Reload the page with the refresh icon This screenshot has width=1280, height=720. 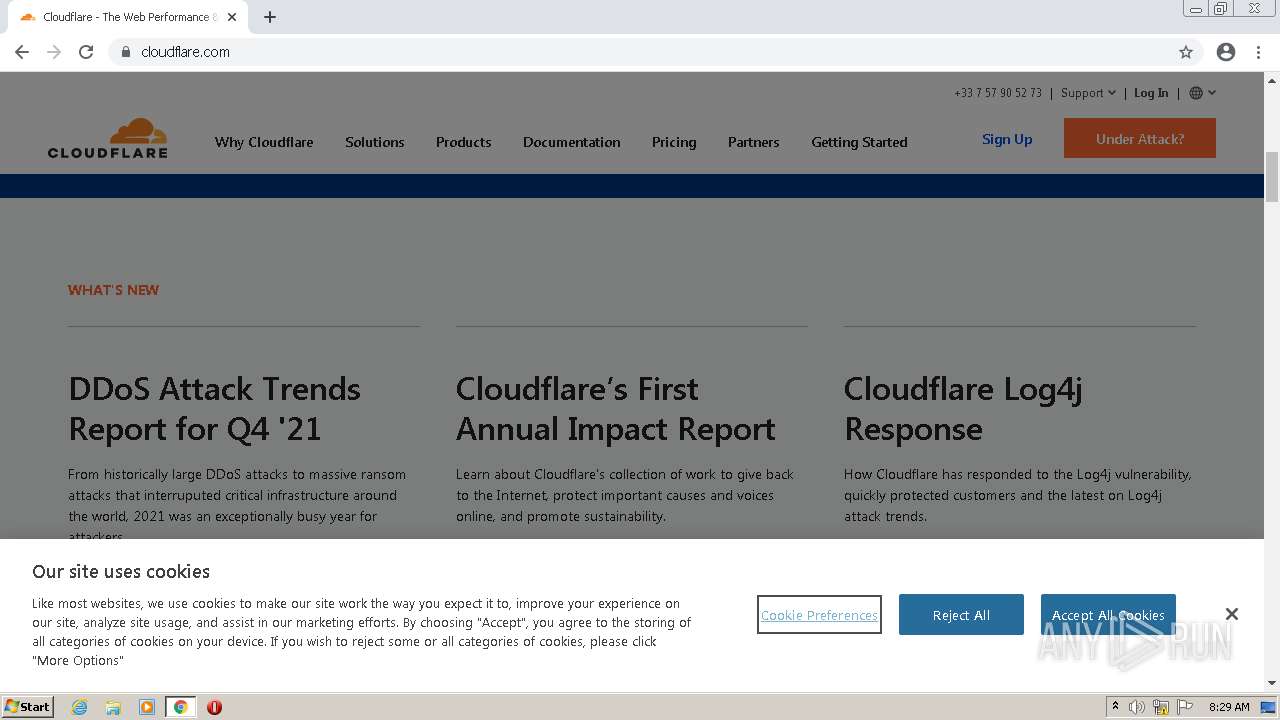coord(86,52)
